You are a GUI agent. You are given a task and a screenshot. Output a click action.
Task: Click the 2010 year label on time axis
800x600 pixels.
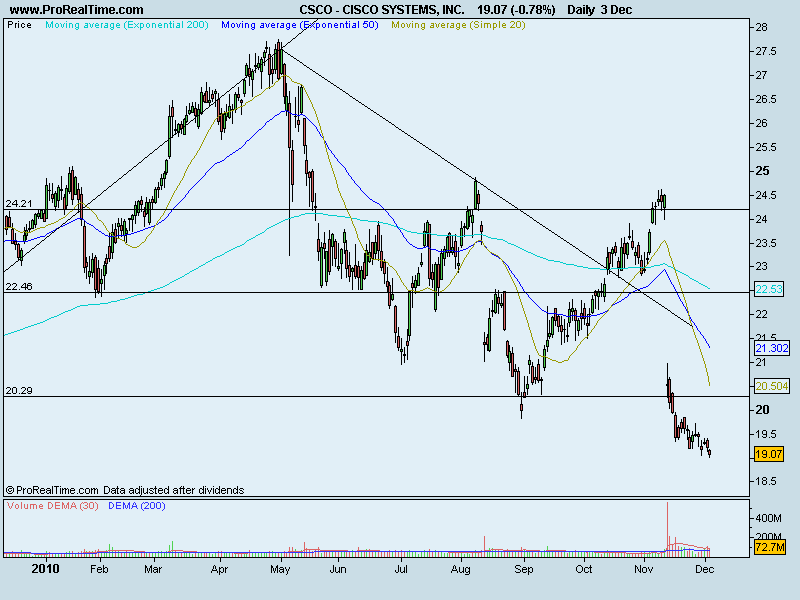(x=45, y=569)
